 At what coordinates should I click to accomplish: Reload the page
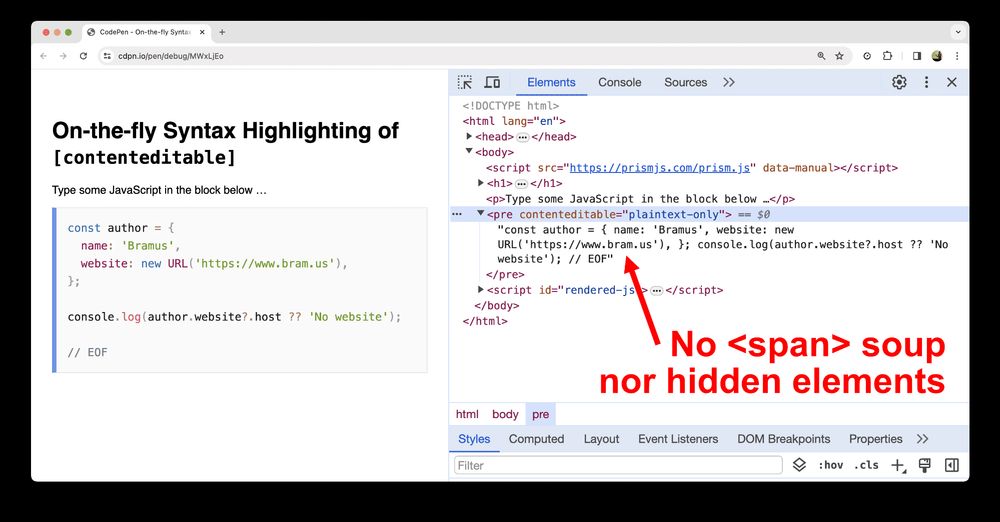(x=83, y=56)
